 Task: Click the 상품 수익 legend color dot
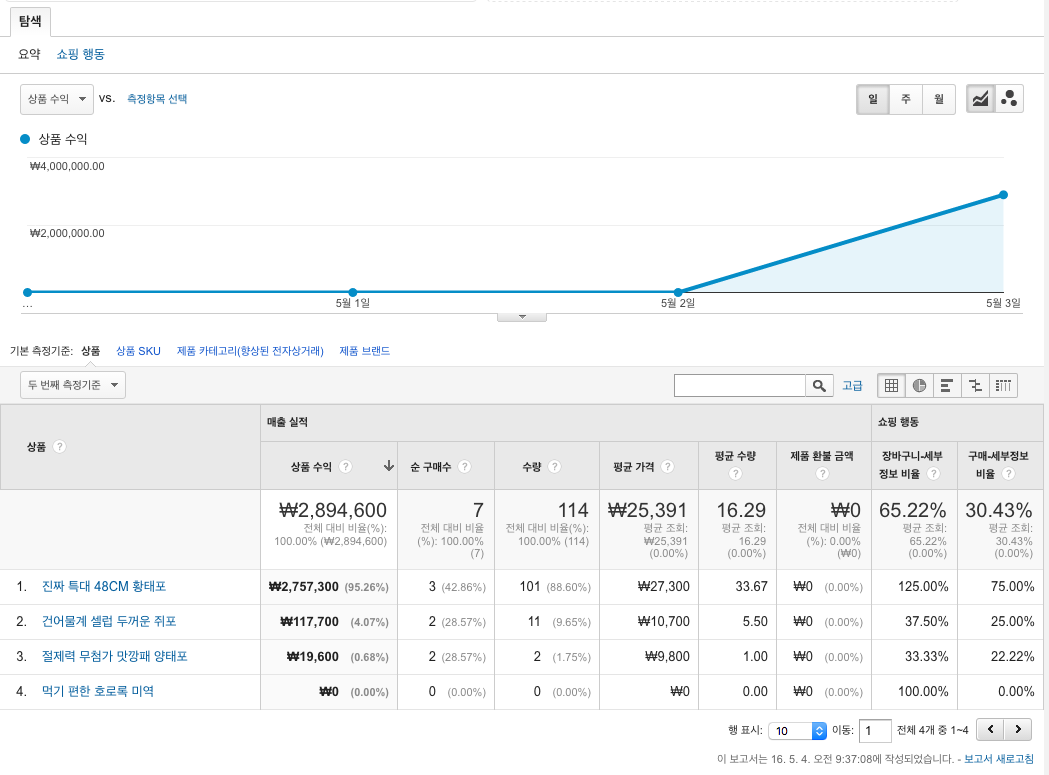25,139
